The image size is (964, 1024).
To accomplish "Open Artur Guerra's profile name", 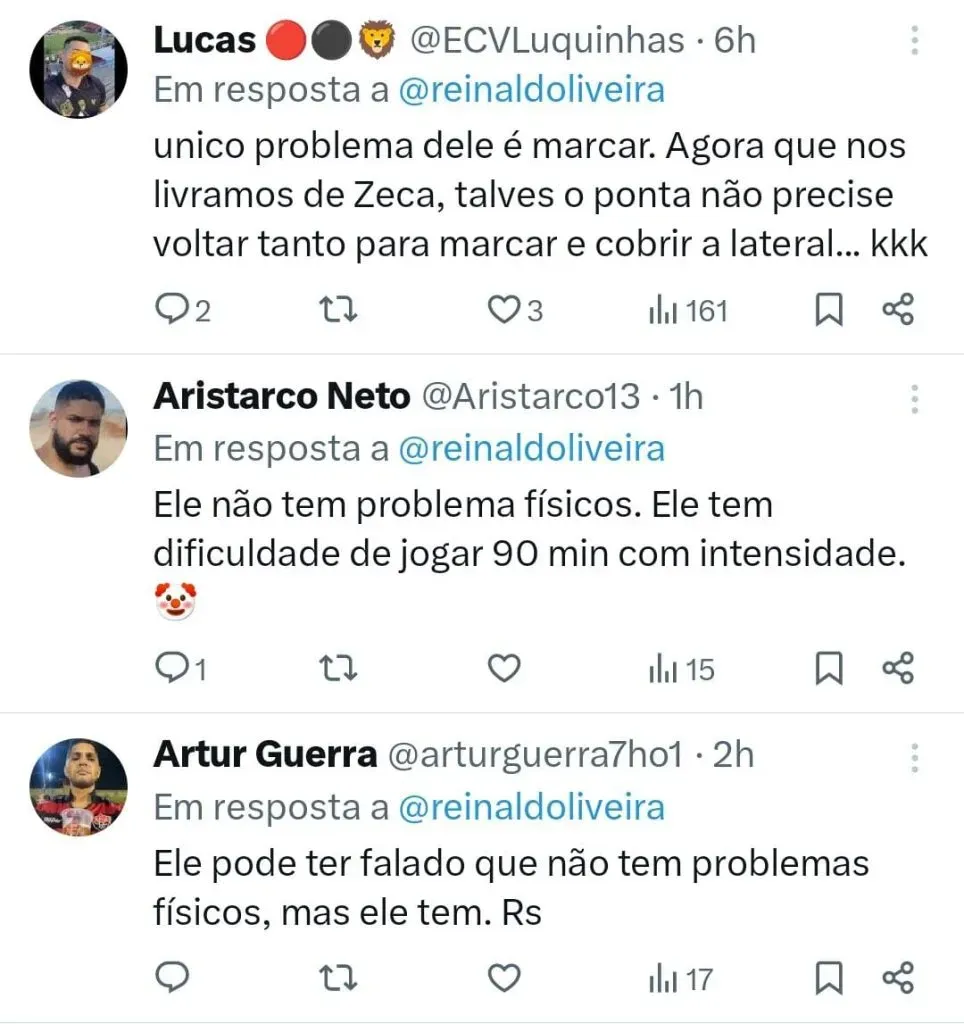I will click(265, 755).
